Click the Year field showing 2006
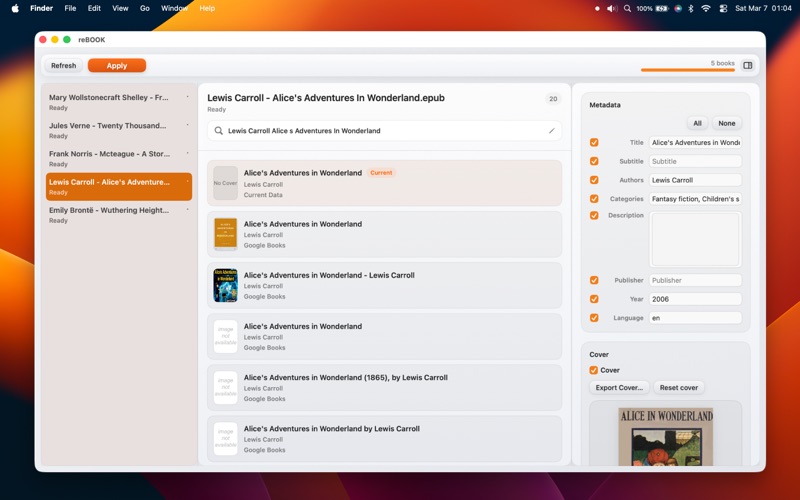 pyautogui.click(x=695, y=299)
